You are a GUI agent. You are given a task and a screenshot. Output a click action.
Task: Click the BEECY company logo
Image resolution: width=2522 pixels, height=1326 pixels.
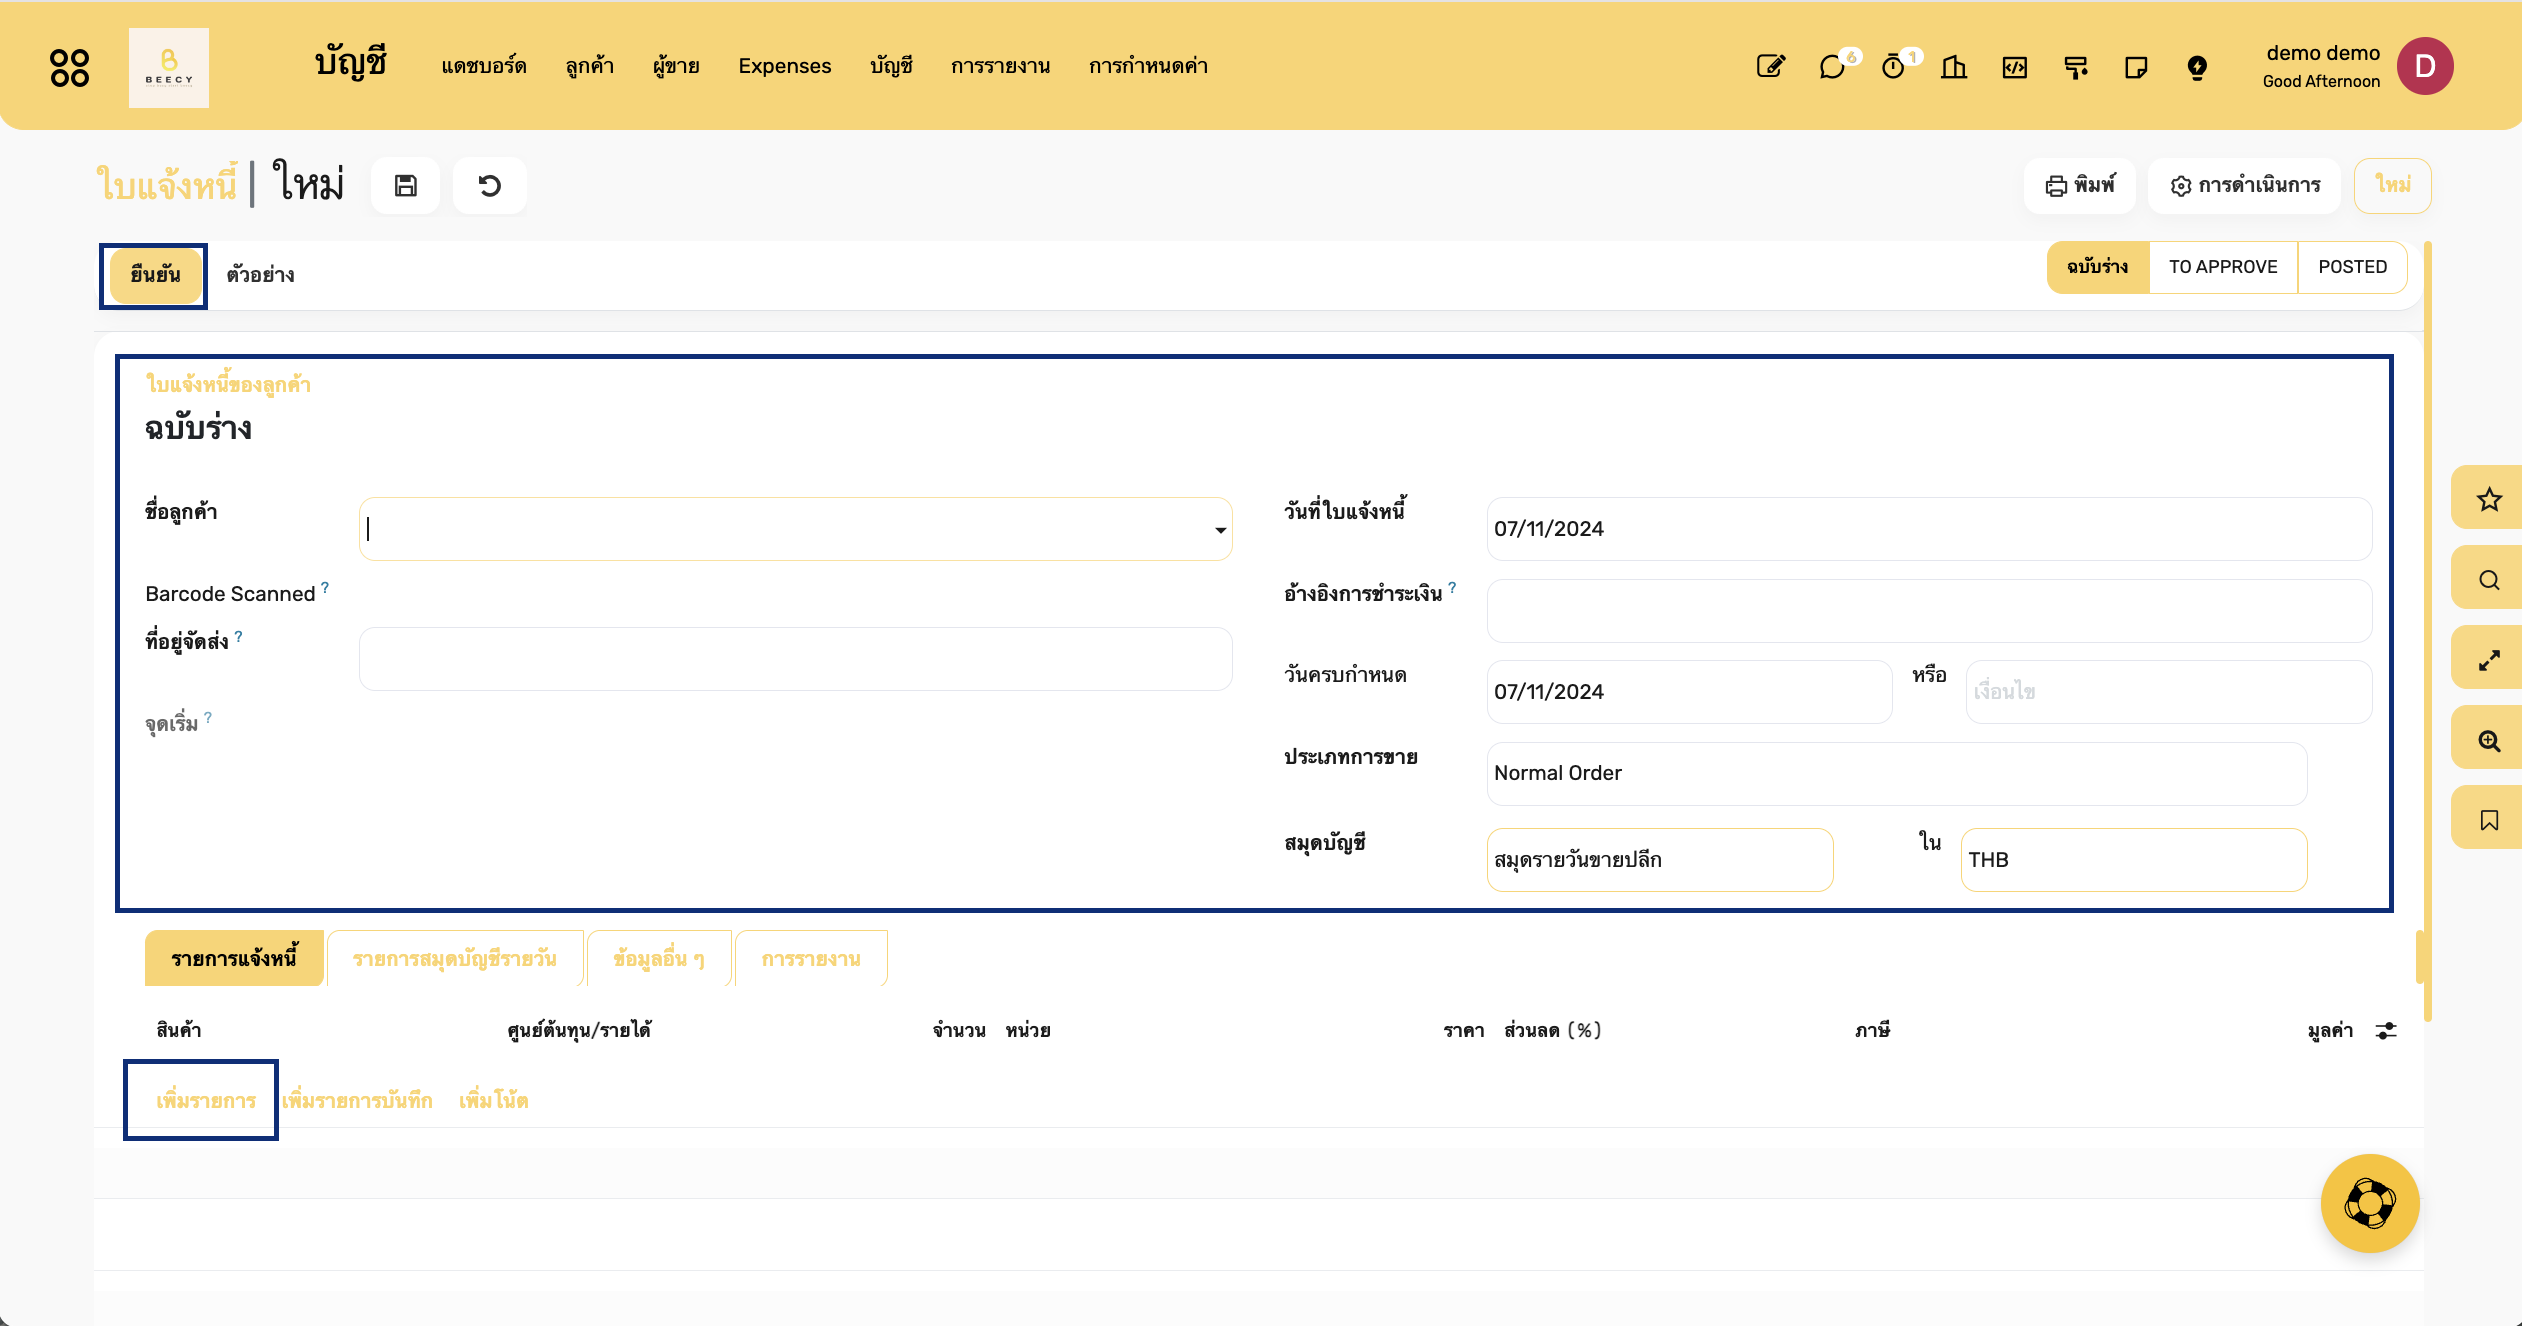[x=169, y=67]
